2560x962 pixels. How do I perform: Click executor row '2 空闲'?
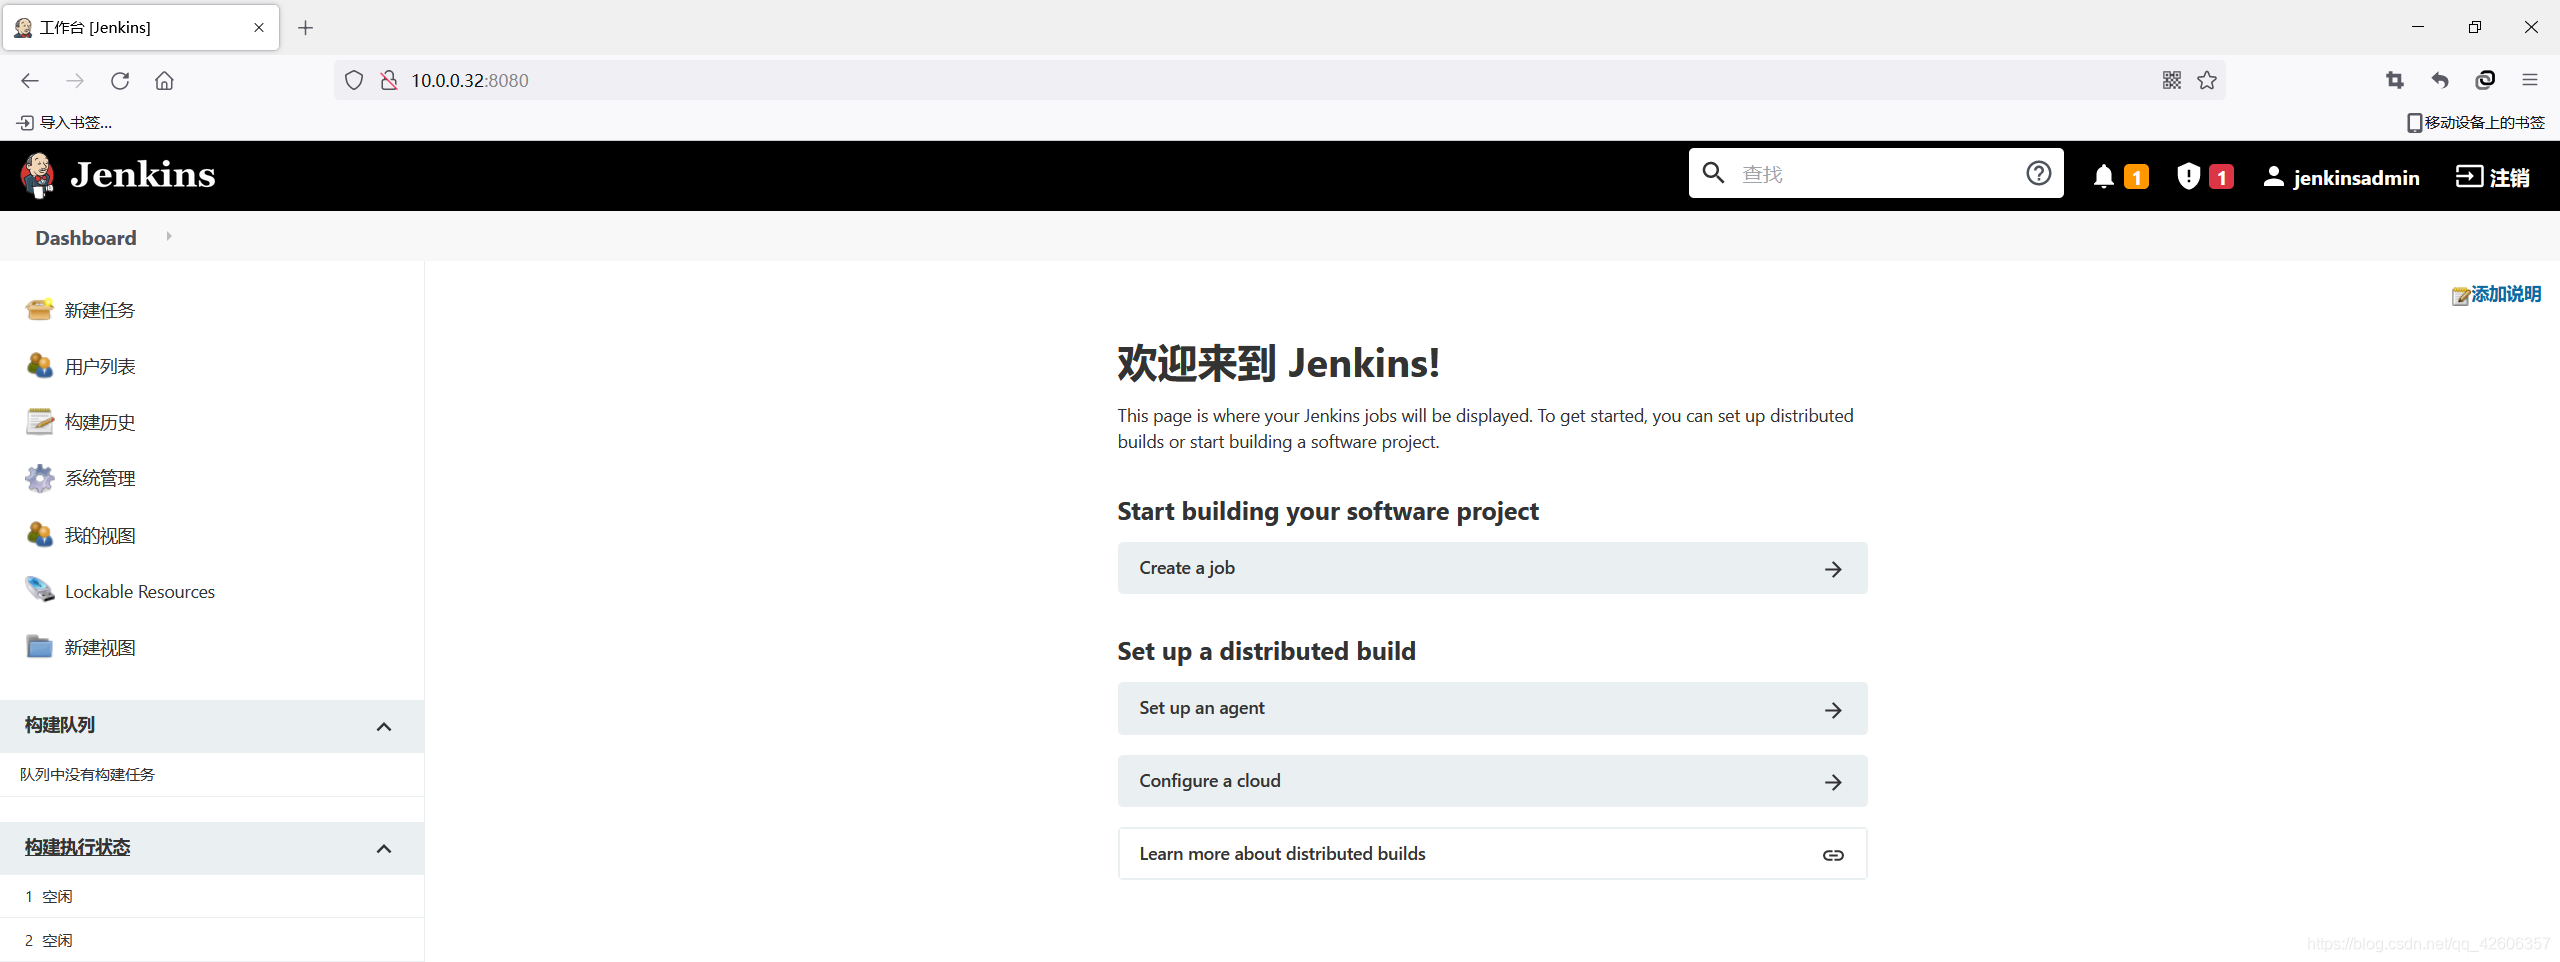click(x=212, y=940)
